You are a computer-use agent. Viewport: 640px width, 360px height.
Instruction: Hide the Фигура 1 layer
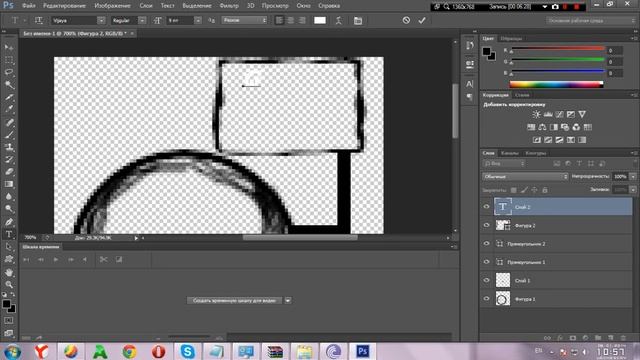[x=486, y=298]
